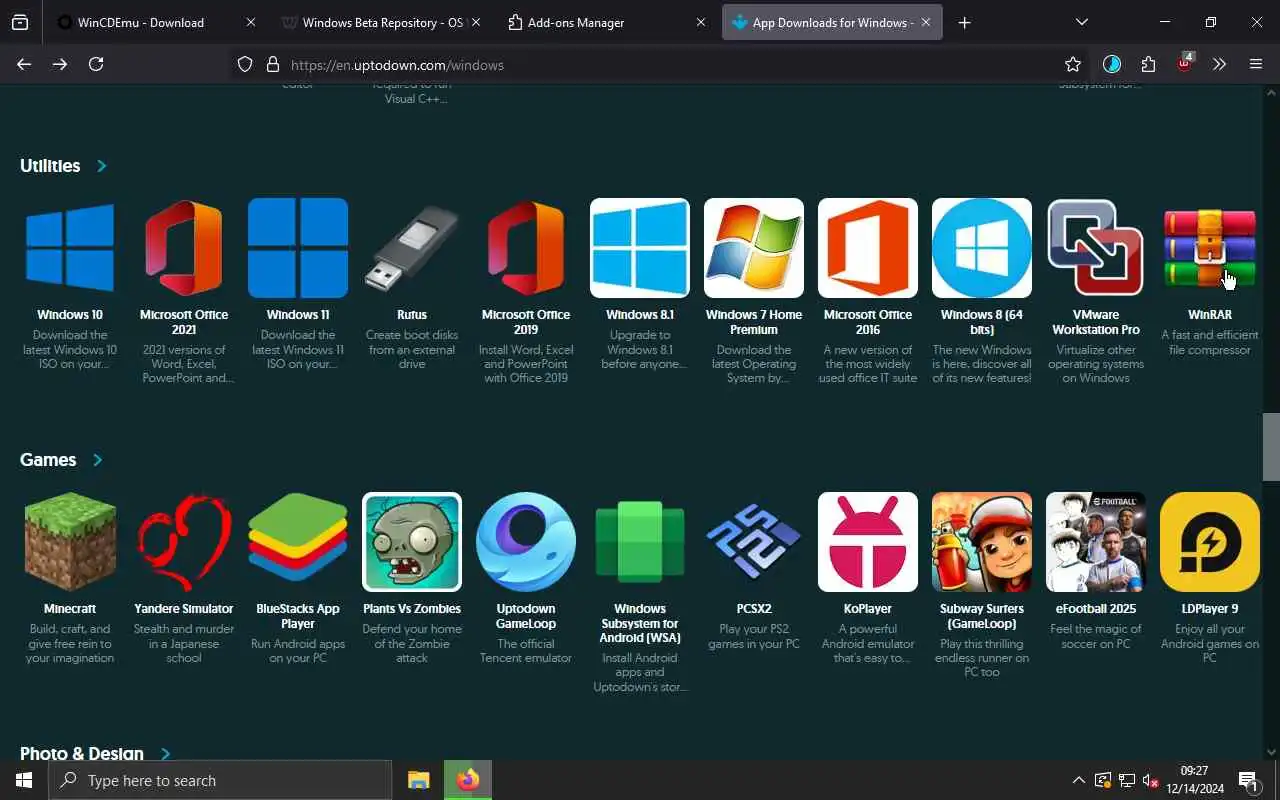
Task: Open the Utilities section heading link
Action: click(50, 166)
